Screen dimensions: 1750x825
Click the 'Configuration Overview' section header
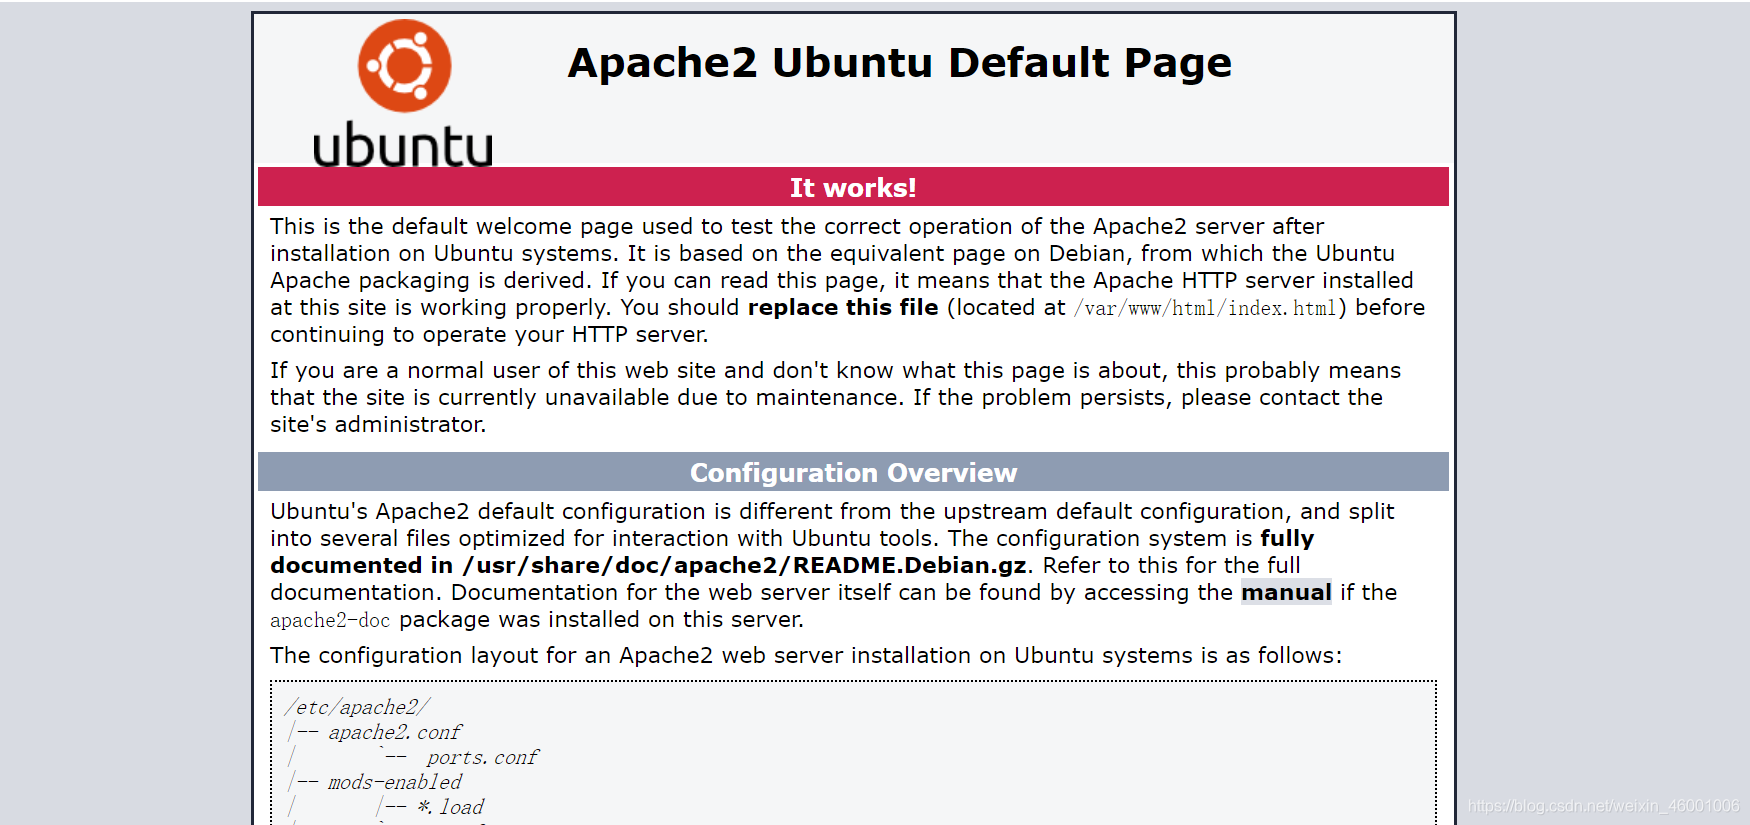[853, 472]
